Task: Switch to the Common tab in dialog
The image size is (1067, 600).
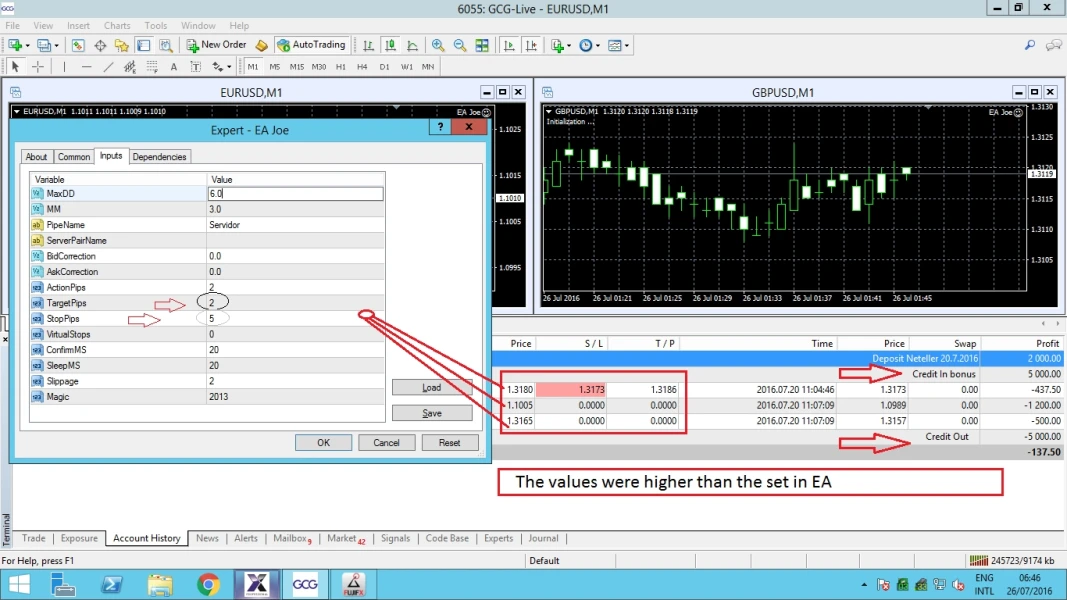Action: tap(73, 157)
